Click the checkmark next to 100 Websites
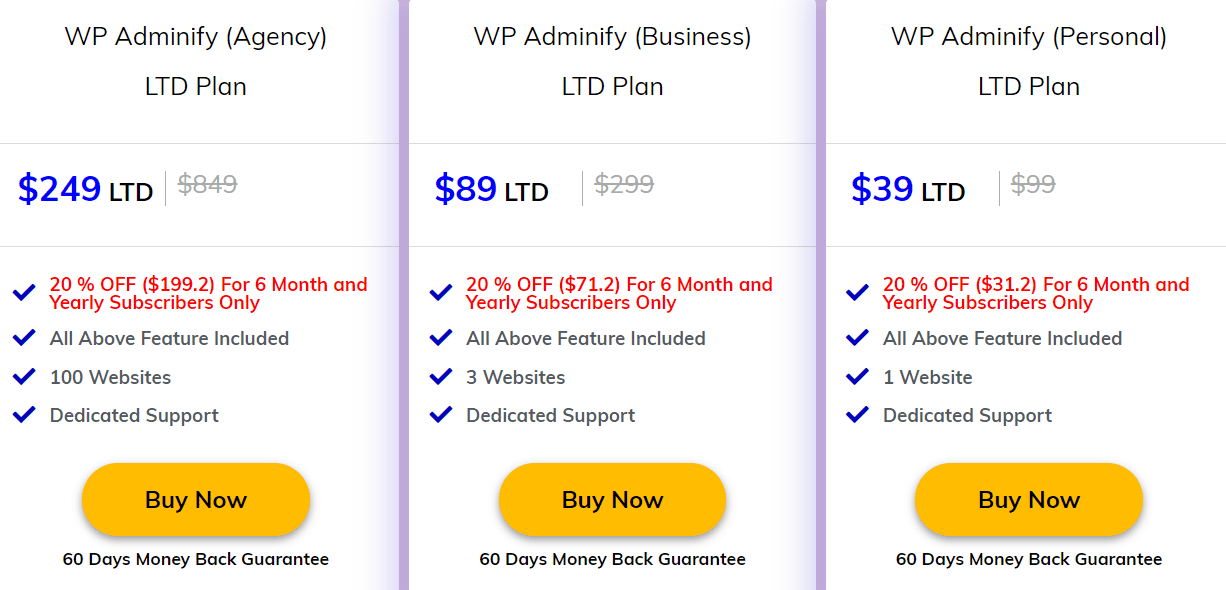 click(x=24, y=377)
